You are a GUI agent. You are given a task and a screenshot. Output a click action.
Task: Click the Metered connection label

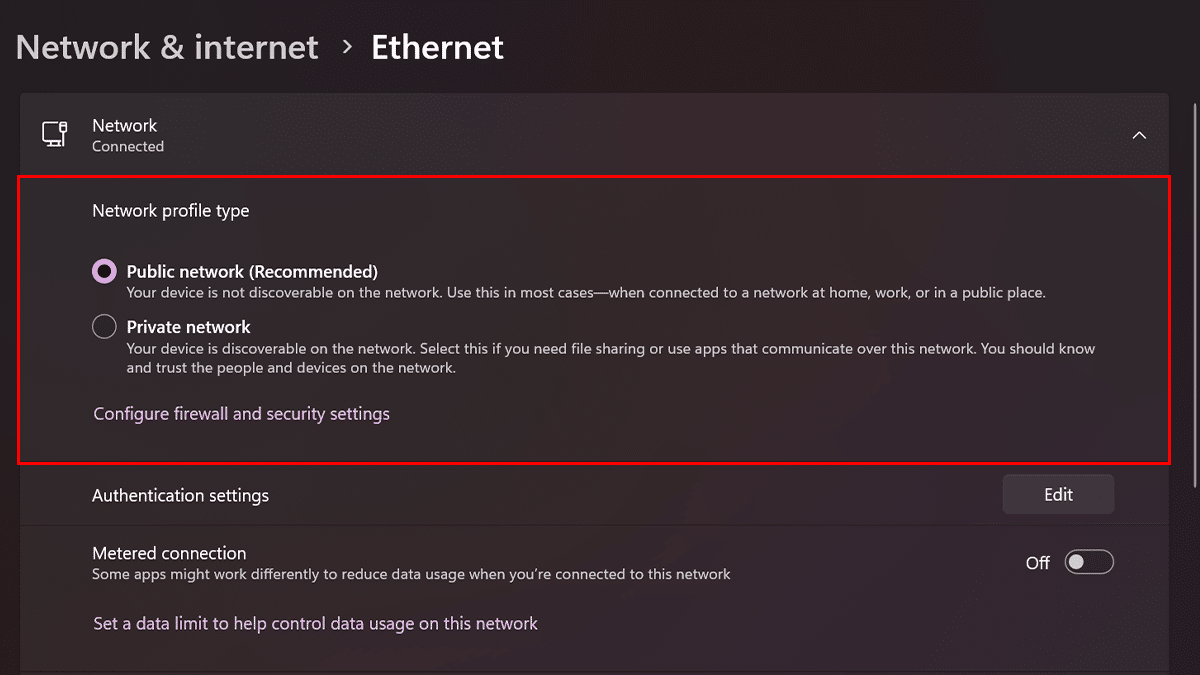169,553
